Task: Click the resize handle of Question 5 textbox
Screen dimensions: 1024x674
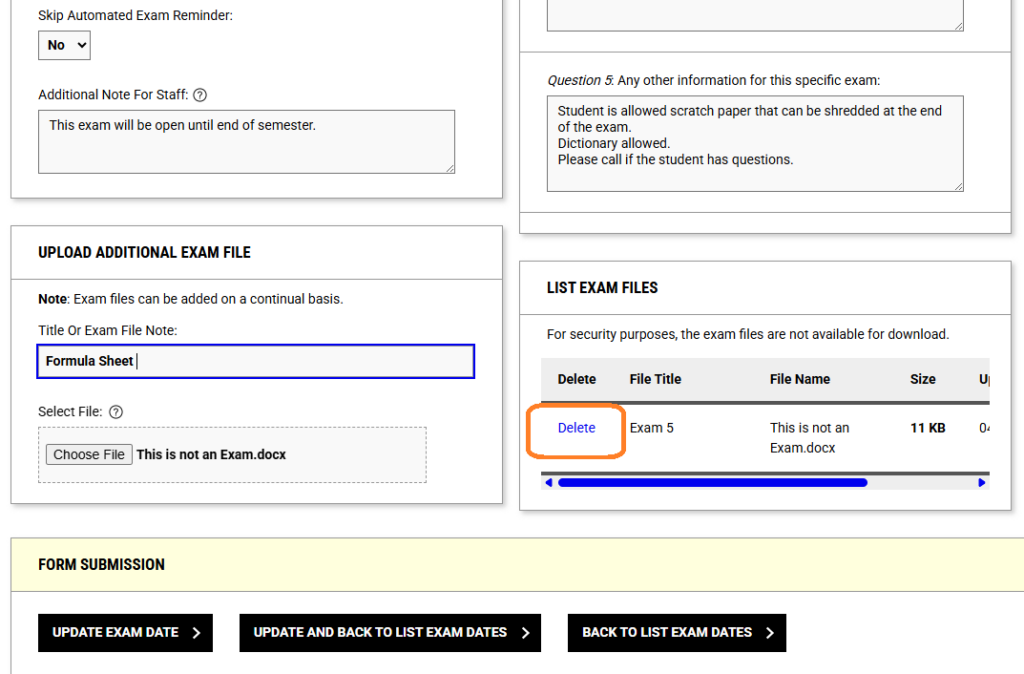Action: tap(958, 187)
